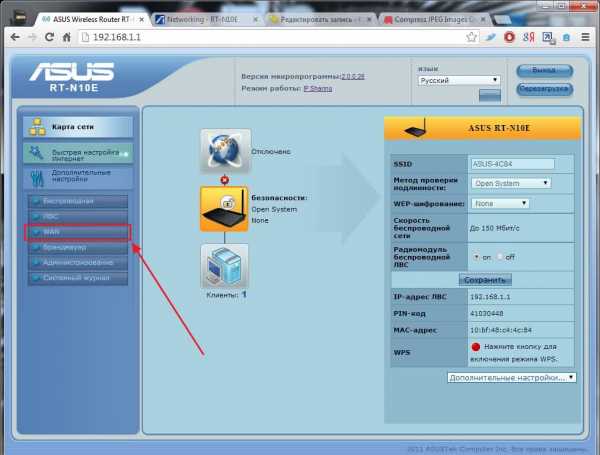The height and width of the screenshot is (455, 600).
Task: Open the Брандмауэр menu item
Action: pyautogui.click(x=78, y=248)
